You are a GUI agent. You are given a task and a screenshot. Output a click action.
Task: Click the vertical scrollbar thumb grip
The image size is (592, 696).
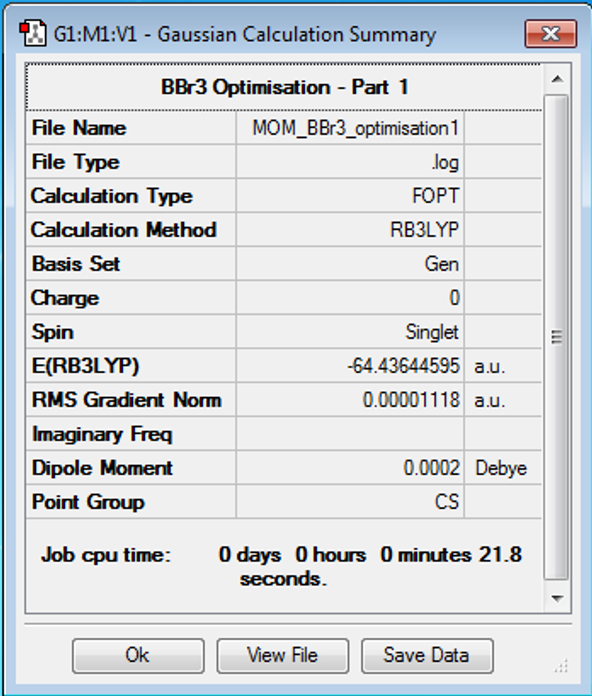pyautogui.click(x=556, y=337)
